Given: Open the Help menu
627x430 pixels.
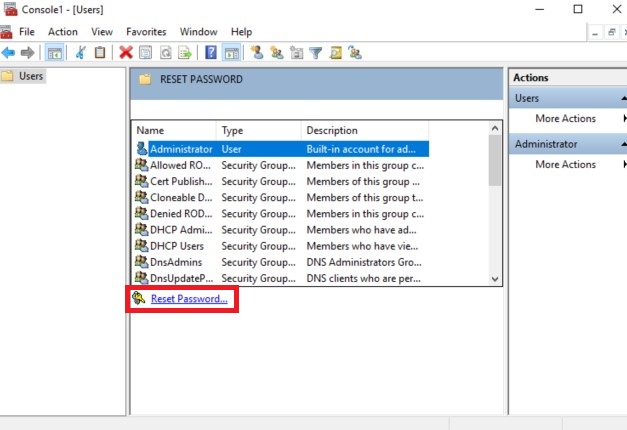Looking at the screenshot, I should pyautogui.click(x=242, y=32).
